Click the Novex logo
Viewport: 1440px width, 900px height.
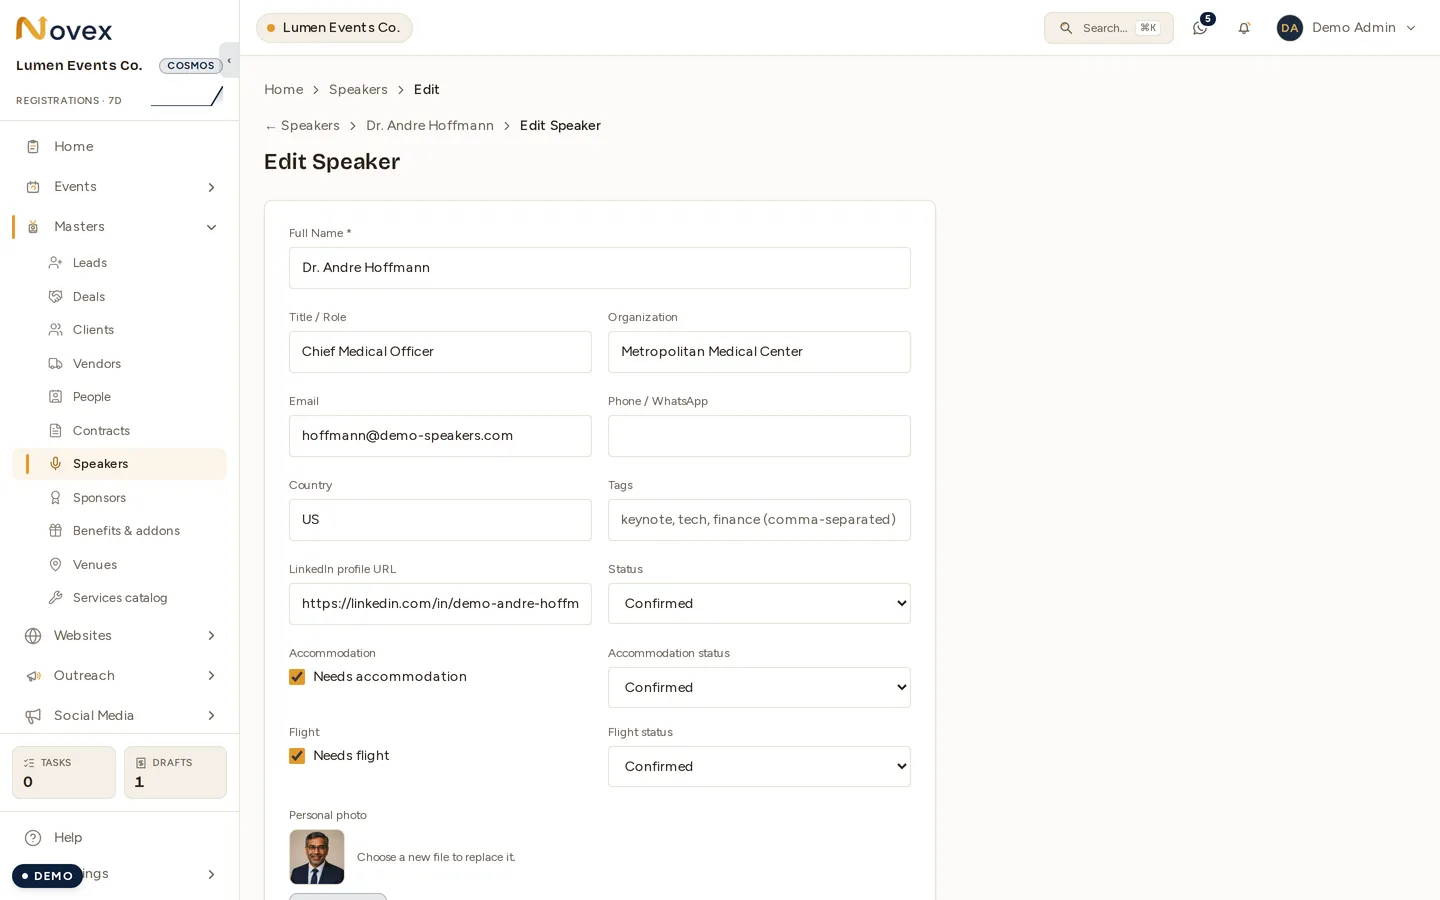pyautogui.click(x=64, y=29)
